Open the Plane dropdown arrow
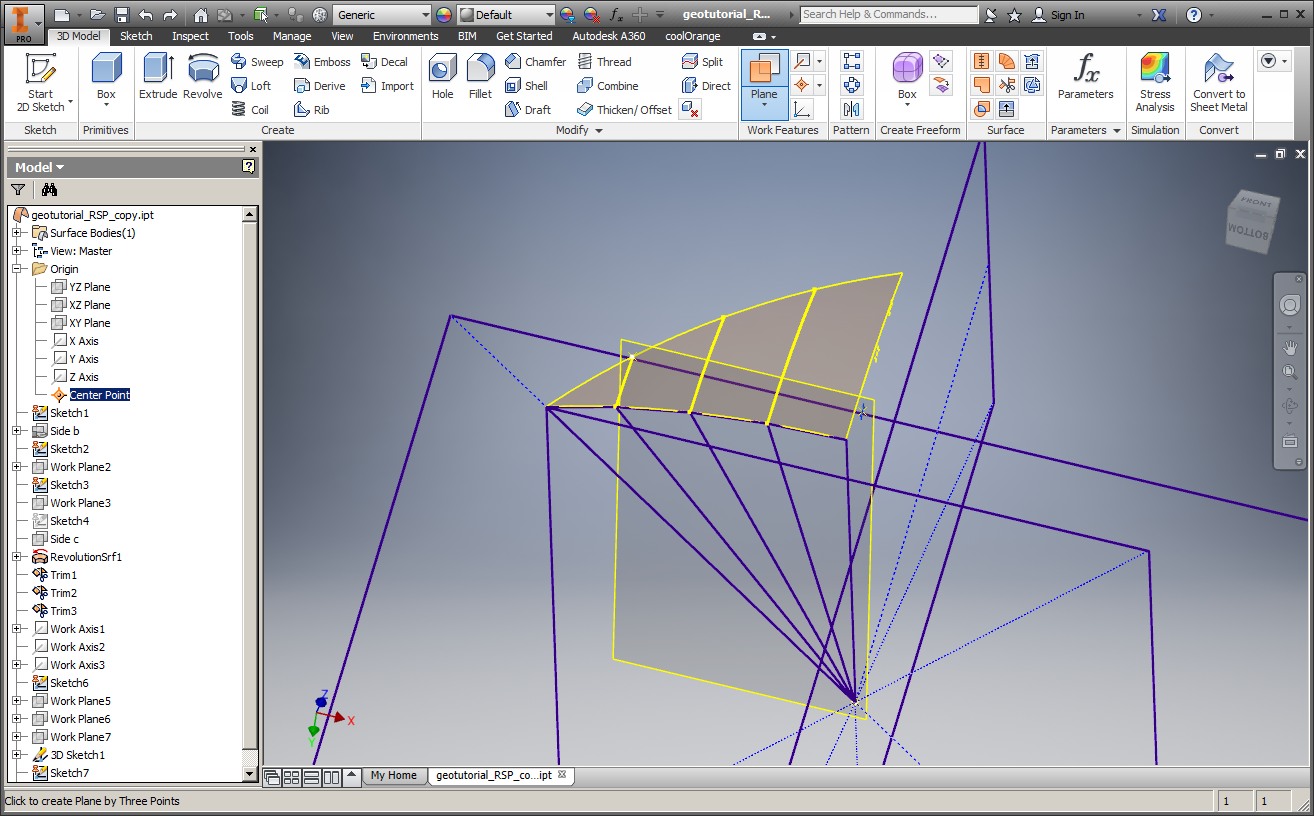This screenshot has height=816, width=1314. 764,107
